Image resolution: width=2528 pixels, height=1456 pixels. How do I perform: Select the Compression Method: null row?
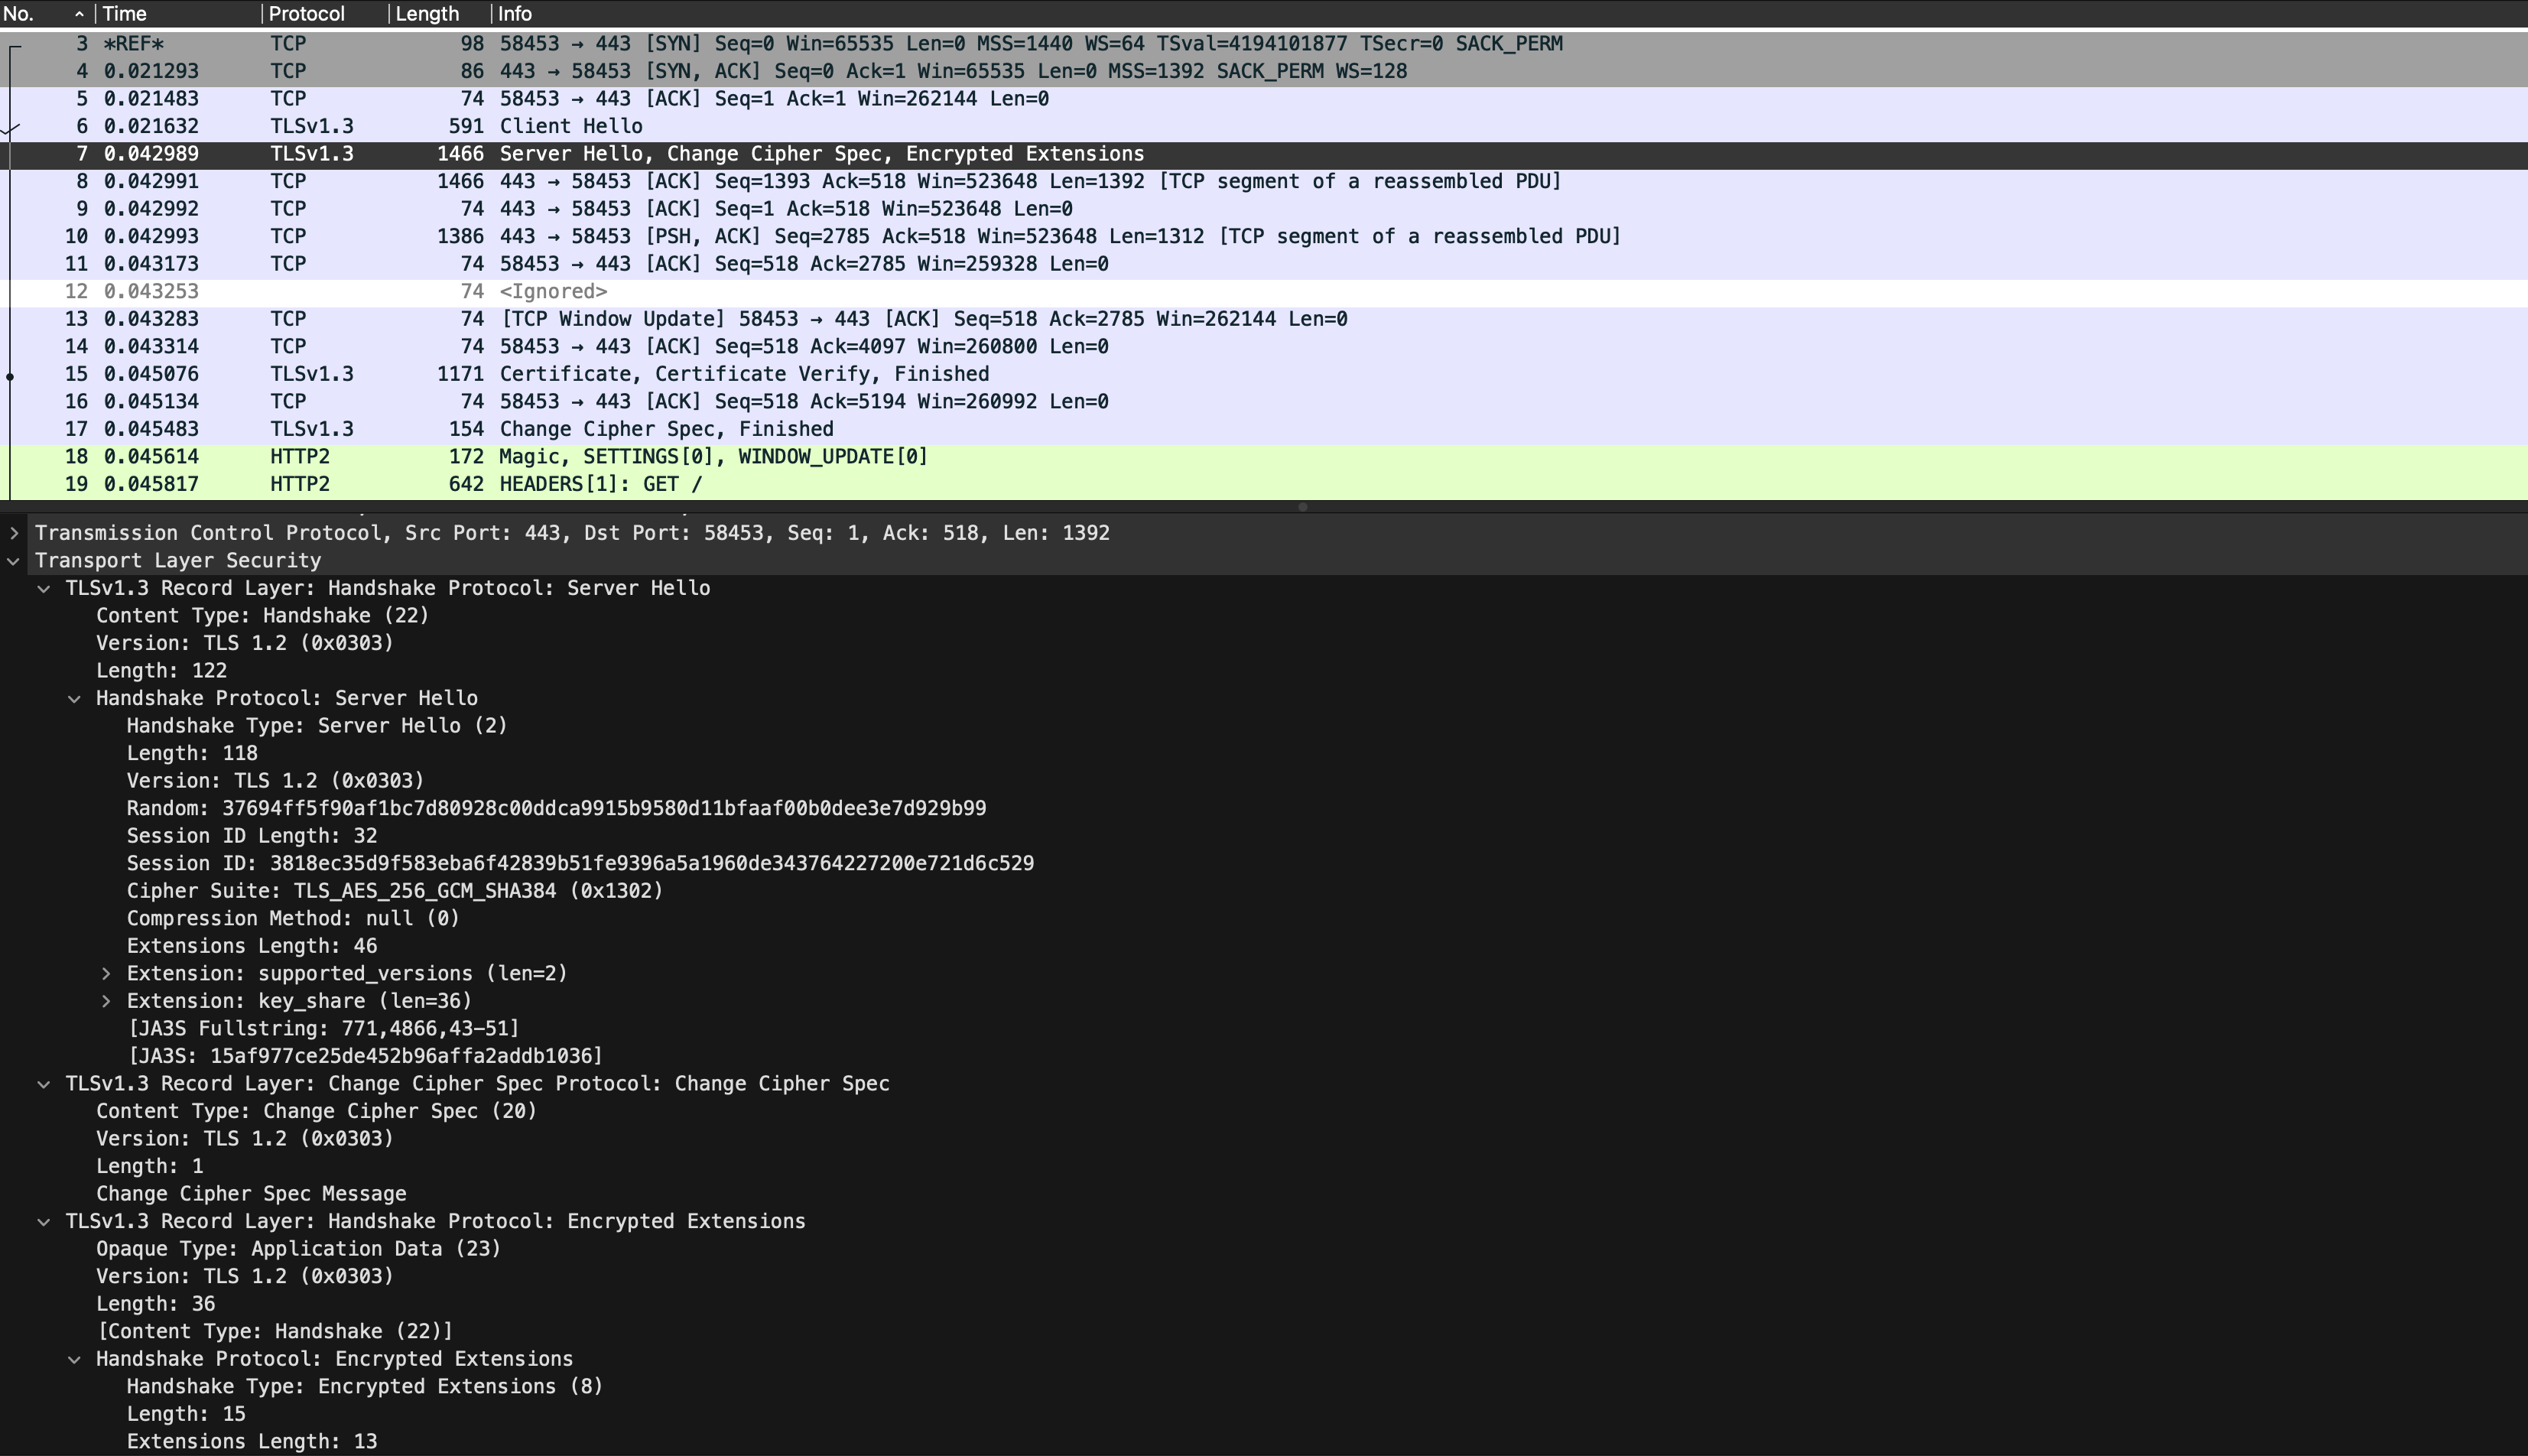(x=1264, y=918)
